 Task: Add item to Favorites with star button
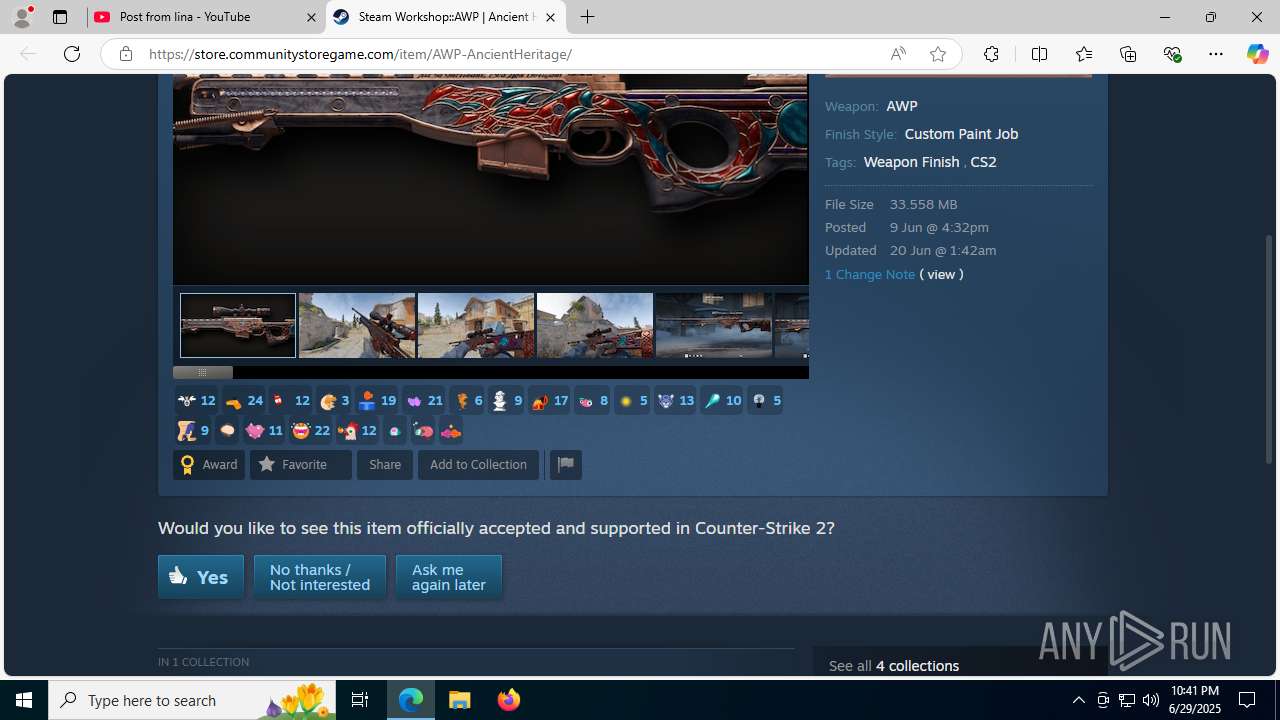pos(301,464)
